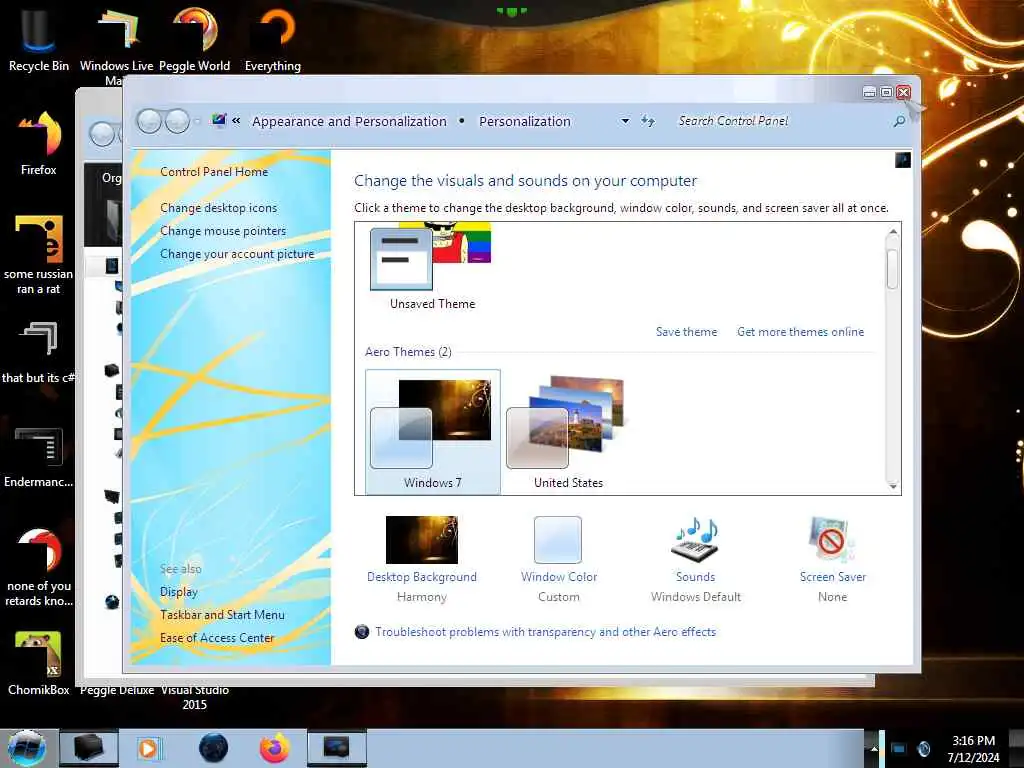Open the Display link under See also

pos(179,592)
